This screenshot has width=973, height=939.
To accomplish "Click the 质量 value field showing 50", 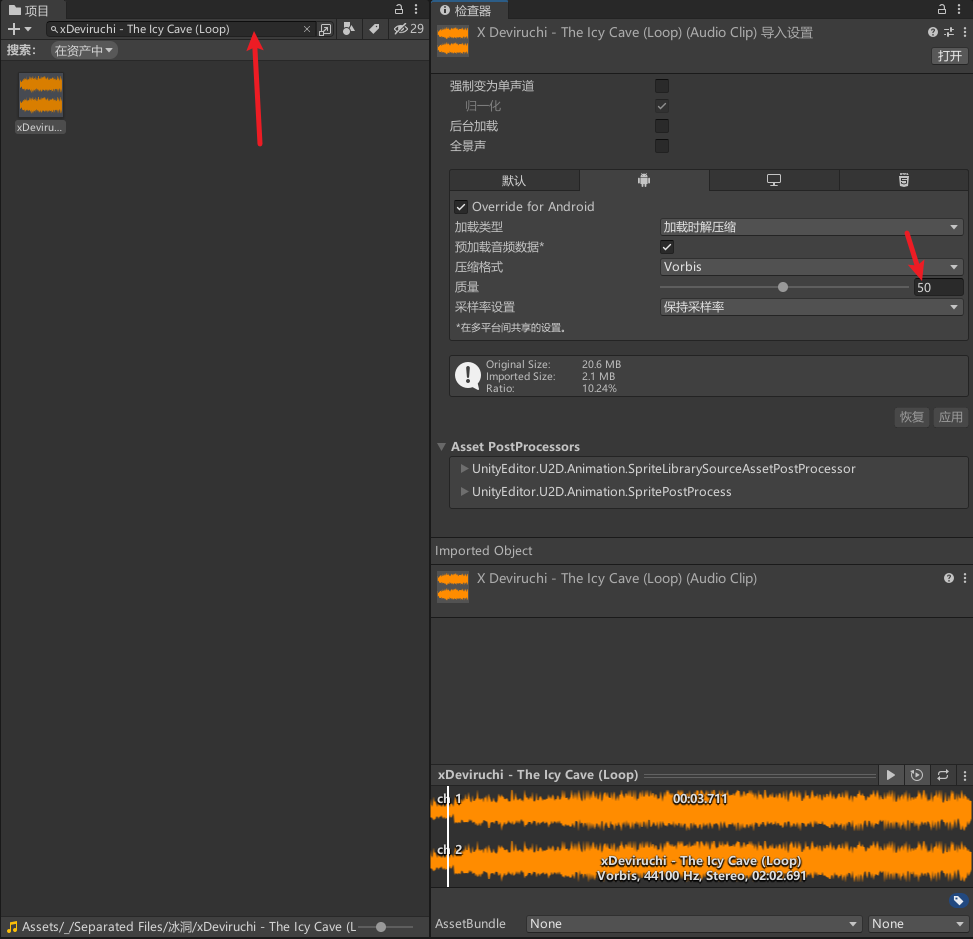I will click(938, 287).
